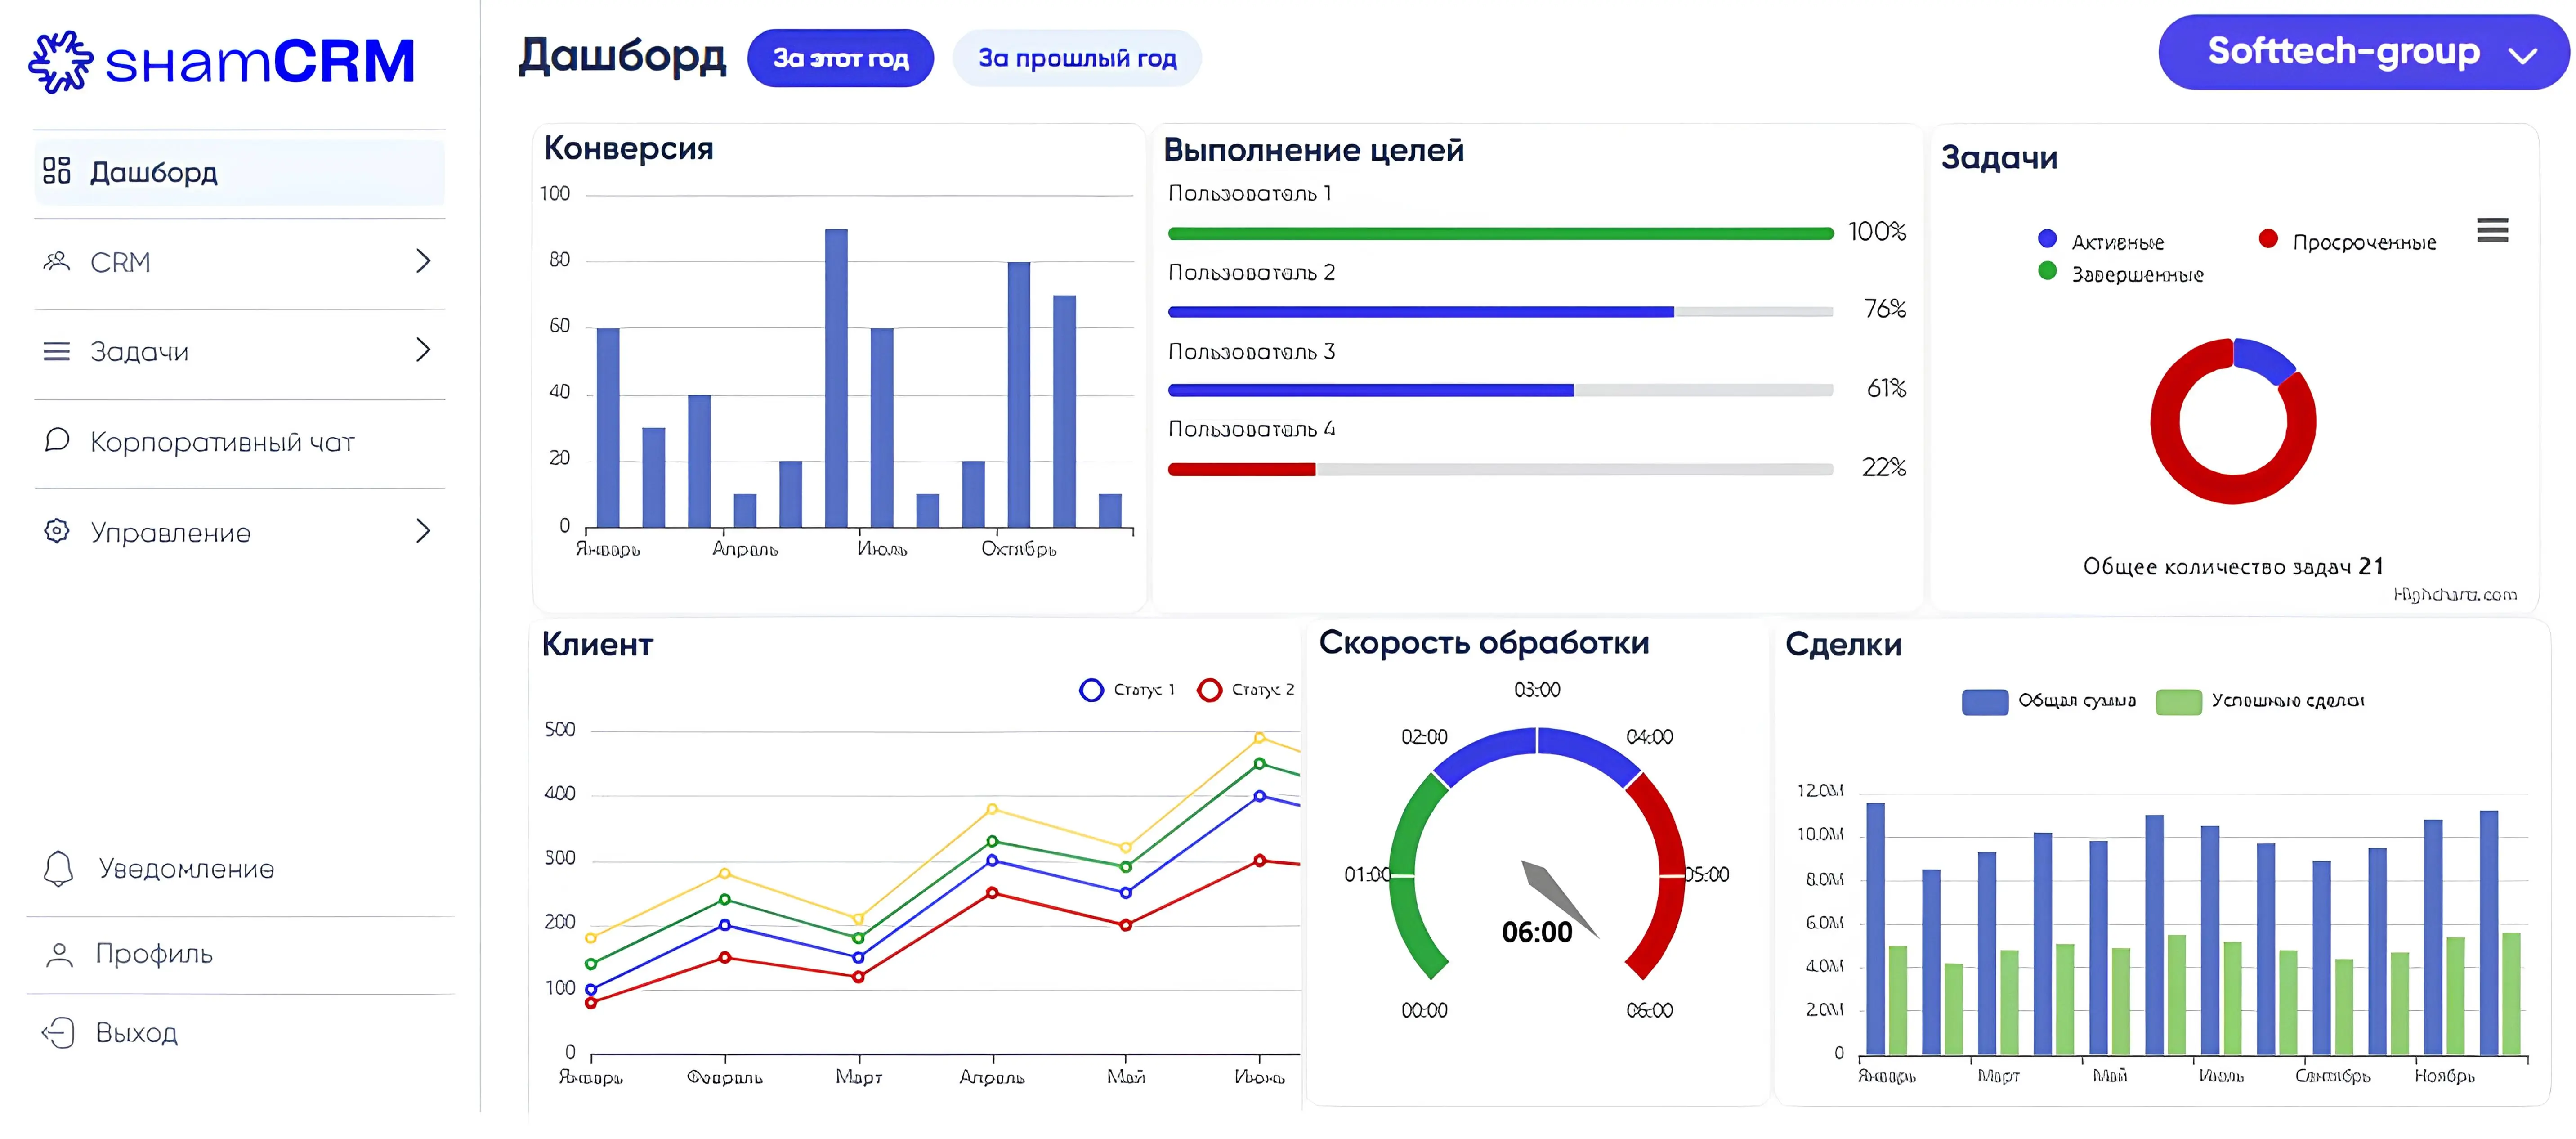
Task: Click the bell icon for Уведомление
Action: pyautogui.click(x=58, y=868)
